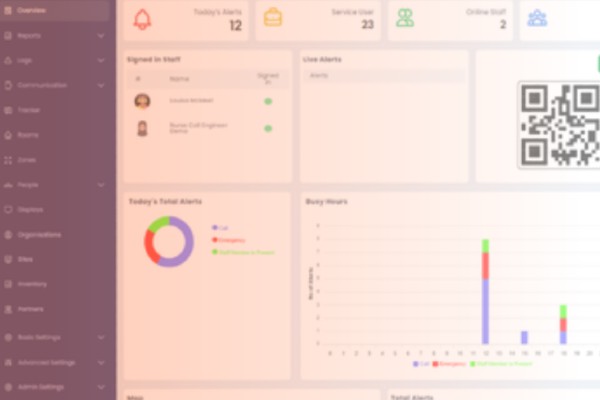Expand the Admin Settings chevron
Image resolution: width=600 pixels, height=400 pixels.
coord(101,387)
